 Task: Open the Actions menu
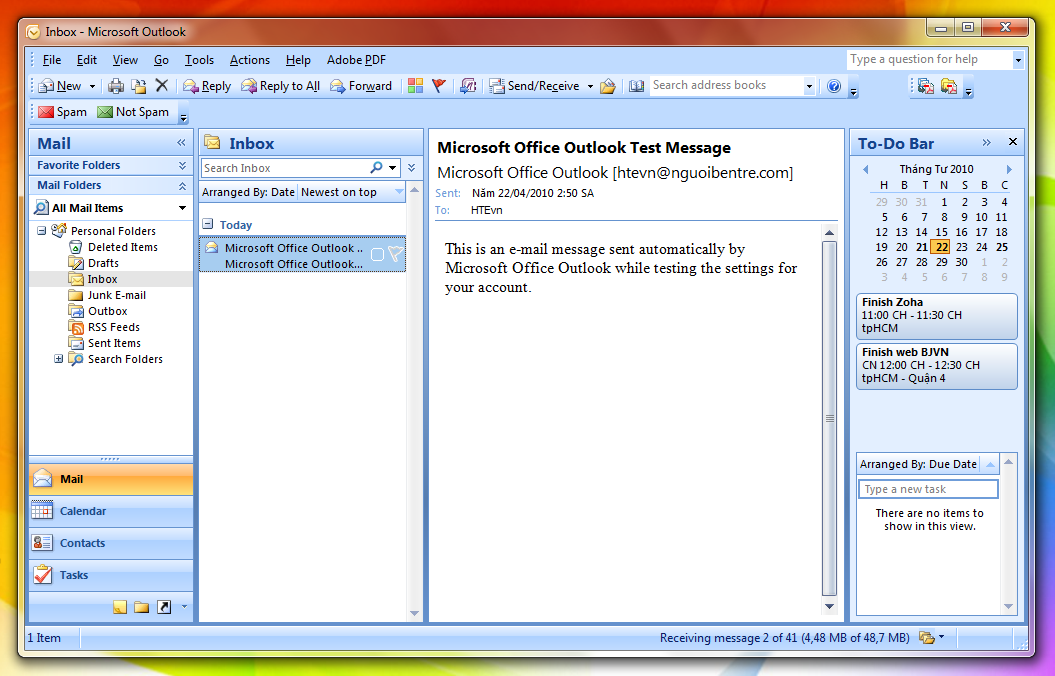(249, 60)
